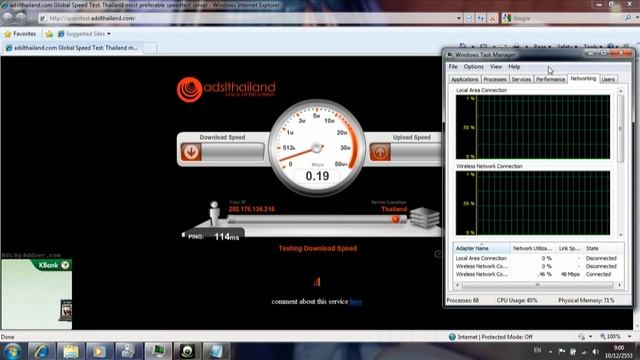
Task: Click the Add to Favorites Bar icon
Action: point(49,34)
